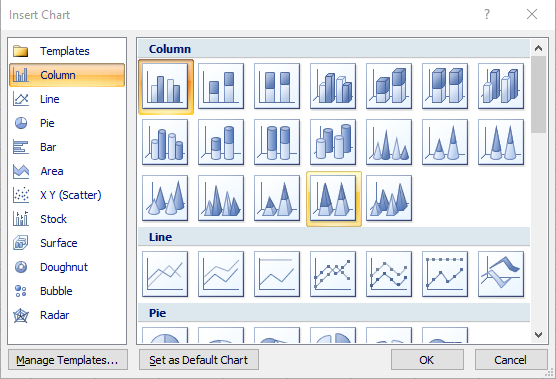Select the basic Line chart thumbnail
The width and height of the screenshot is (556, 379).
(165, 274)
